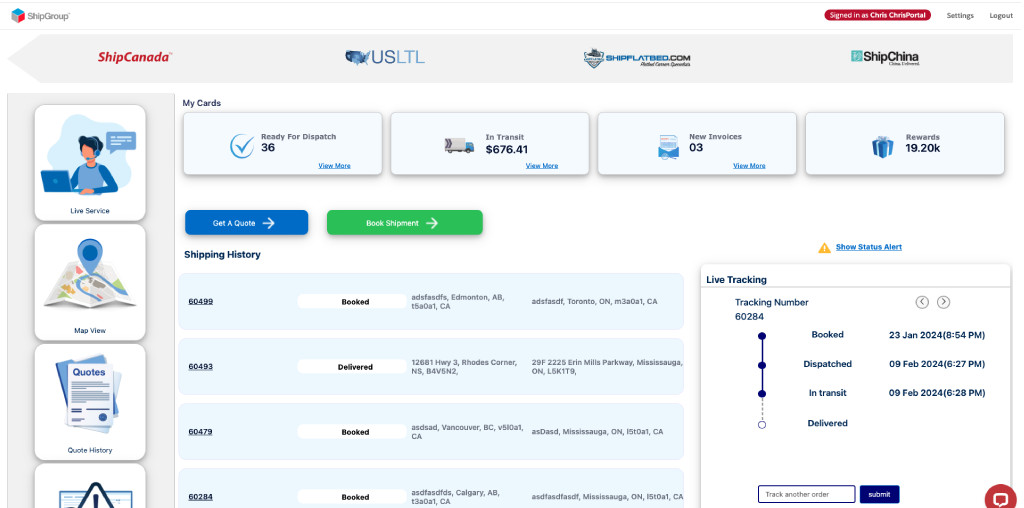The height and width of the screenshot is (508, 1024).
Task: Open the ShipFlatbed.com logo
Action: pos(637,58)
